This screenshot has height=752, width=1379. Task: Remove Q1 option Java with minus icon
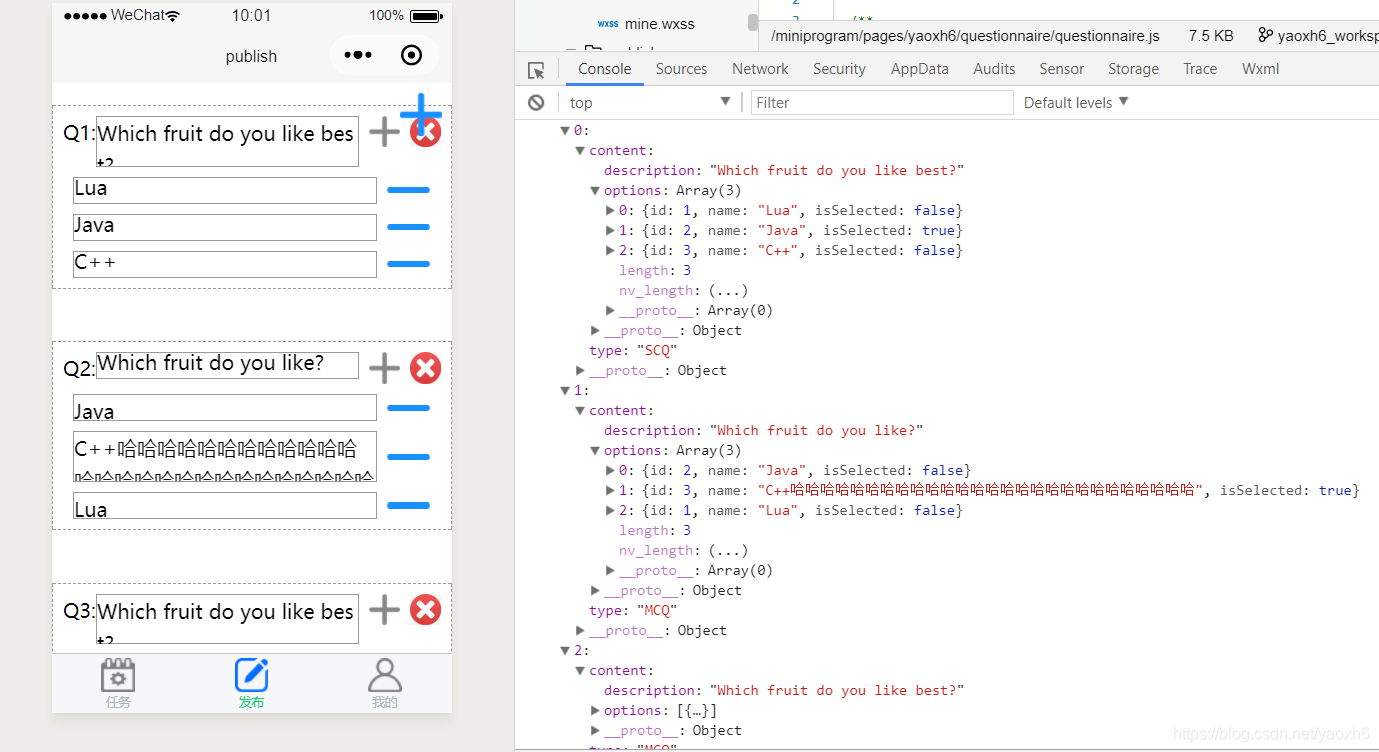[408, 227]
